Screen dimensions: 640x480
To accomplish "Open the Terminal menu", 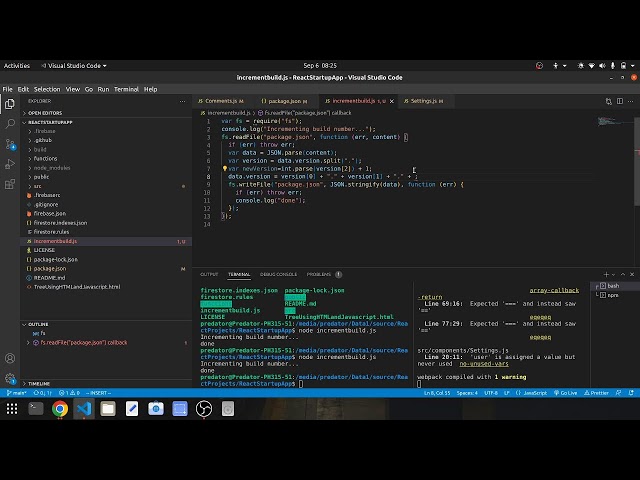I will click(126, 89).
